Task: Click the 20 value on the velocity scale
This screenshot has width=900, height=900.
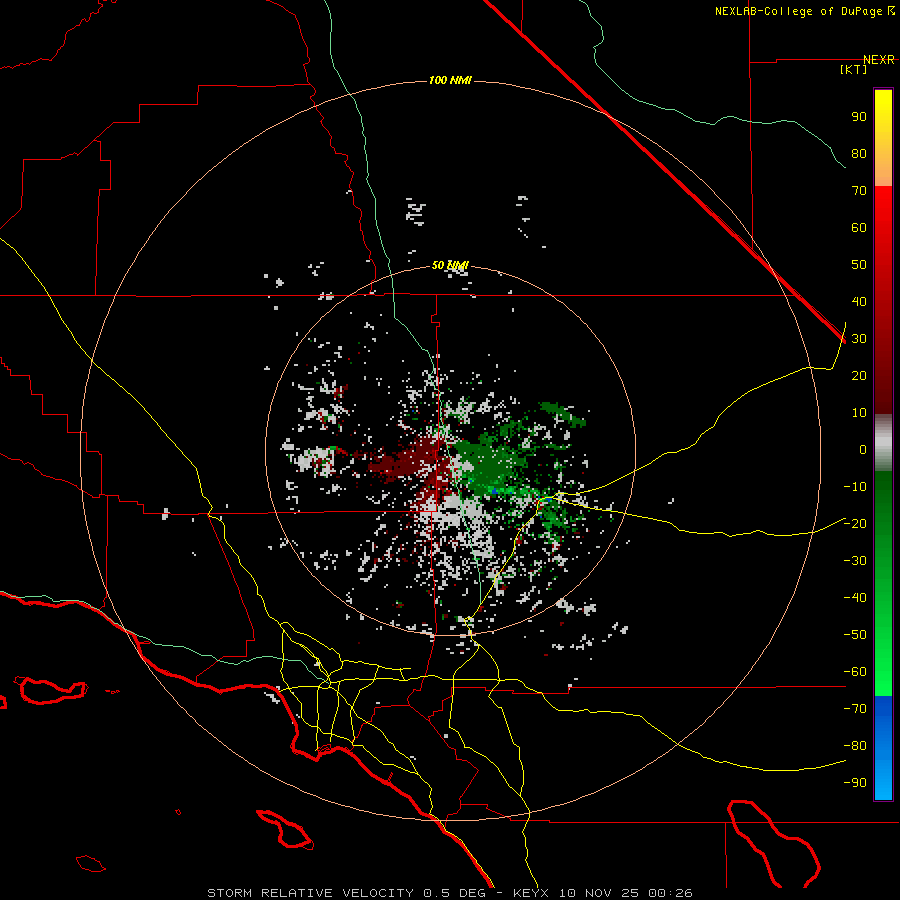Action: pos(859,376)
